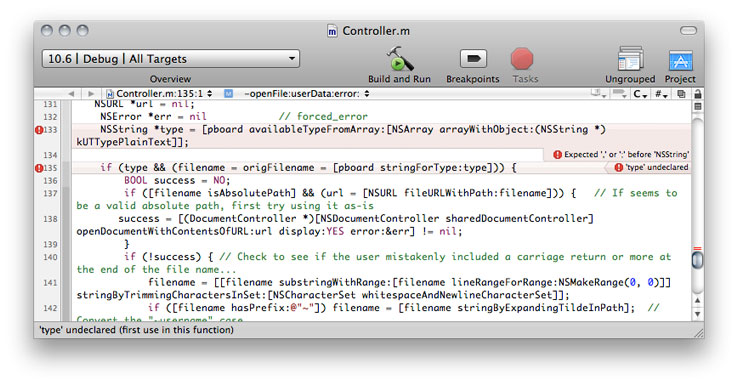The width and height of the screenshot is (738, 385).
Task: Click the Overview label under the dropdown
Action: pos(170,79)
